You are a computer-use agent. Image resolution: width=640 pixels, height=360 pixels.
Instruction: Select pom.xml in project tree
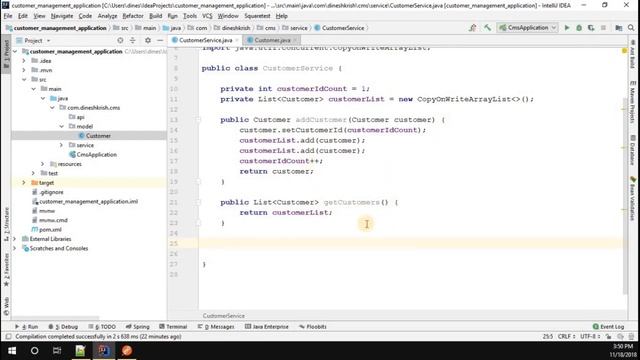47,230
